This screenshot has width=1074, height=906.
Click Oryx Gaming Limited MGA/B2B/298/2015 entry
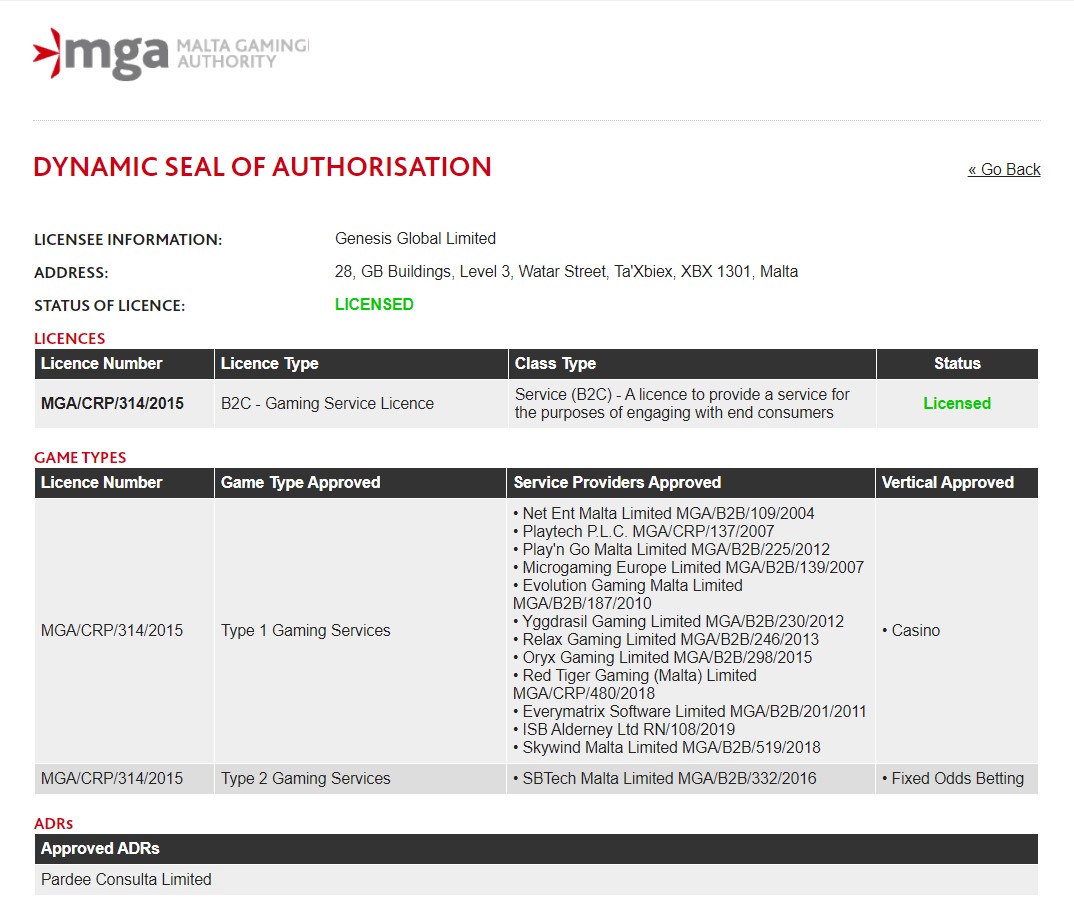click(662, 657)
